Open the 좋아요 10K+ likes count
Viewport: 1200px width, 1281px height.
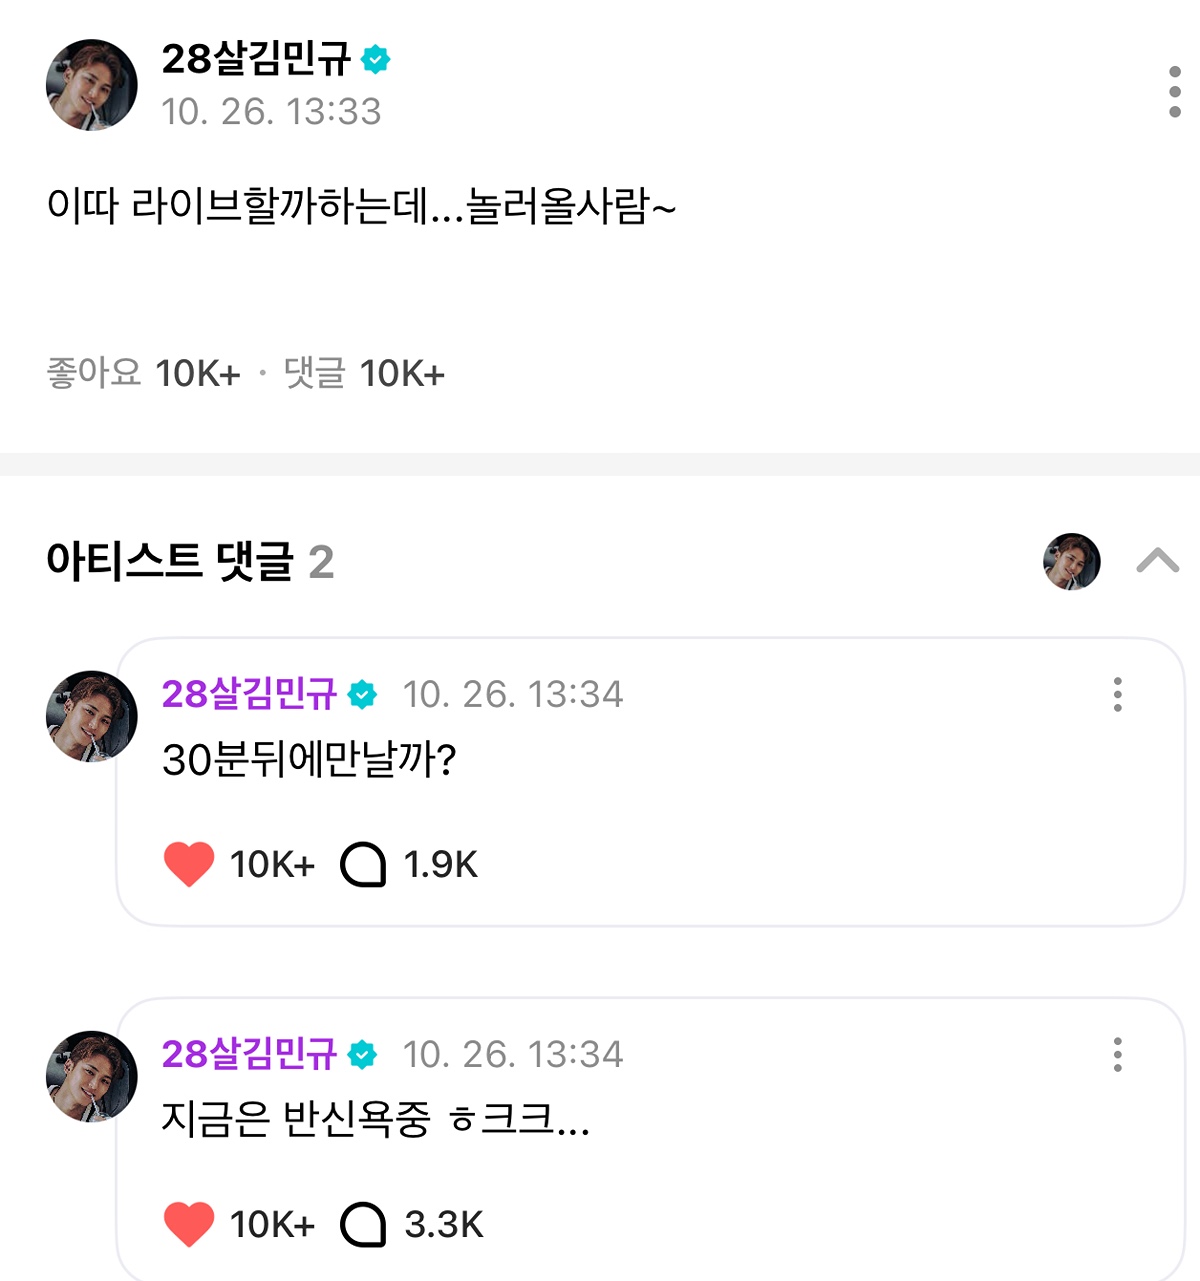(144, 373)
